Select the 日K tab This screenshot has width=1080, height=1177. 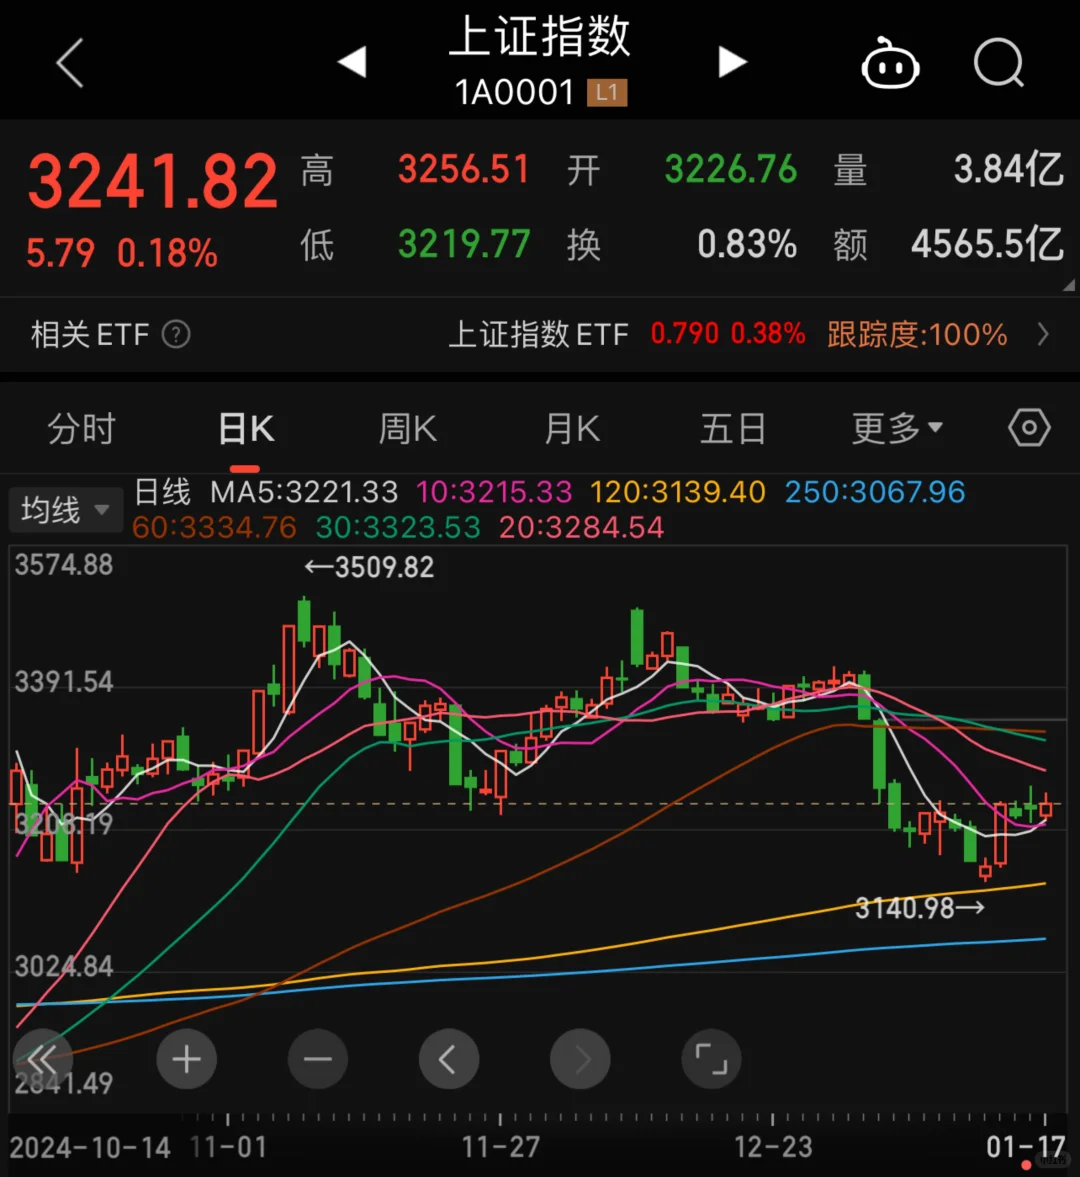click(x=246, y=429)
